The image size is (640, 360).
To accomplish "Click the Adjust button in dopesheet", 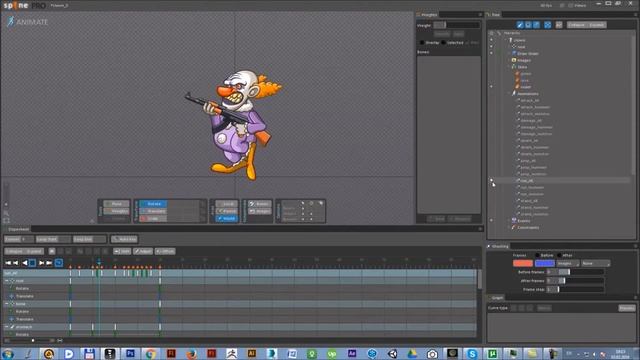I will [143, 251].
